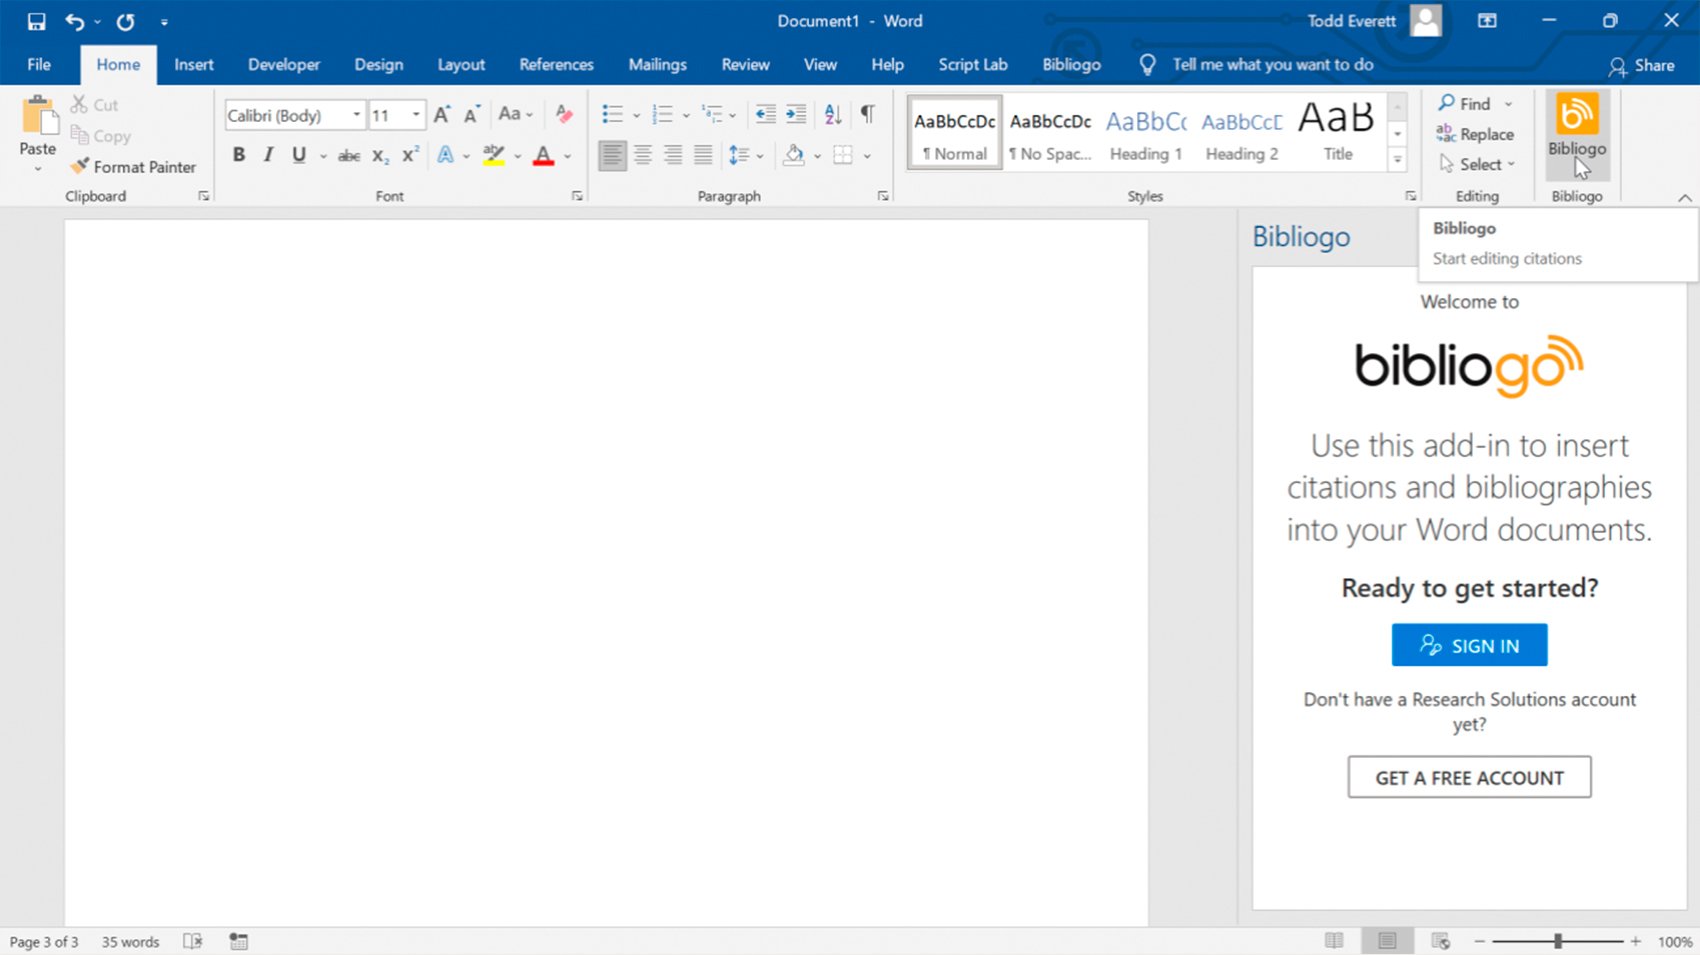Switch to the Insert tab
This screenshot has height=955, width=1700.
coord(194,65)
